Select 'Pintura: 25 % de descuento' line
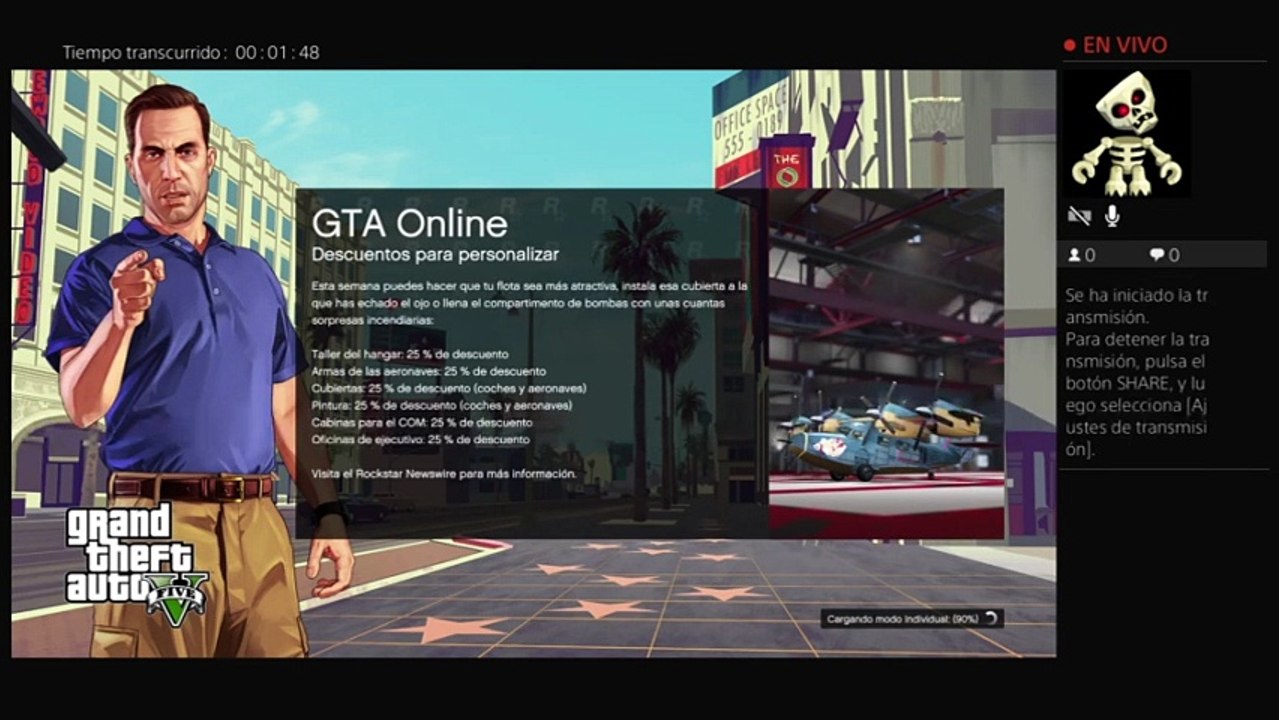Screen dimensions: 1279x720 click(442, 405)
